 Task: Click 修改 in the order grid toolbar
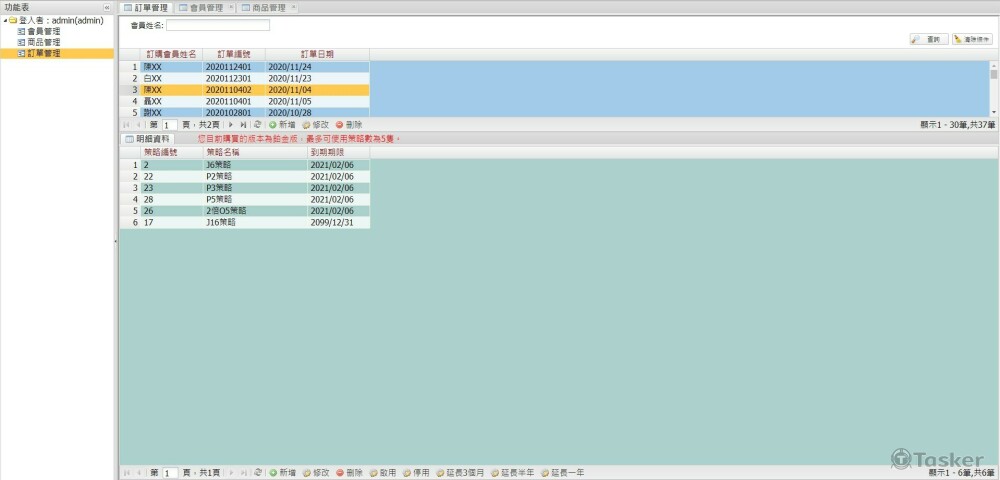[x=315, y=125]
